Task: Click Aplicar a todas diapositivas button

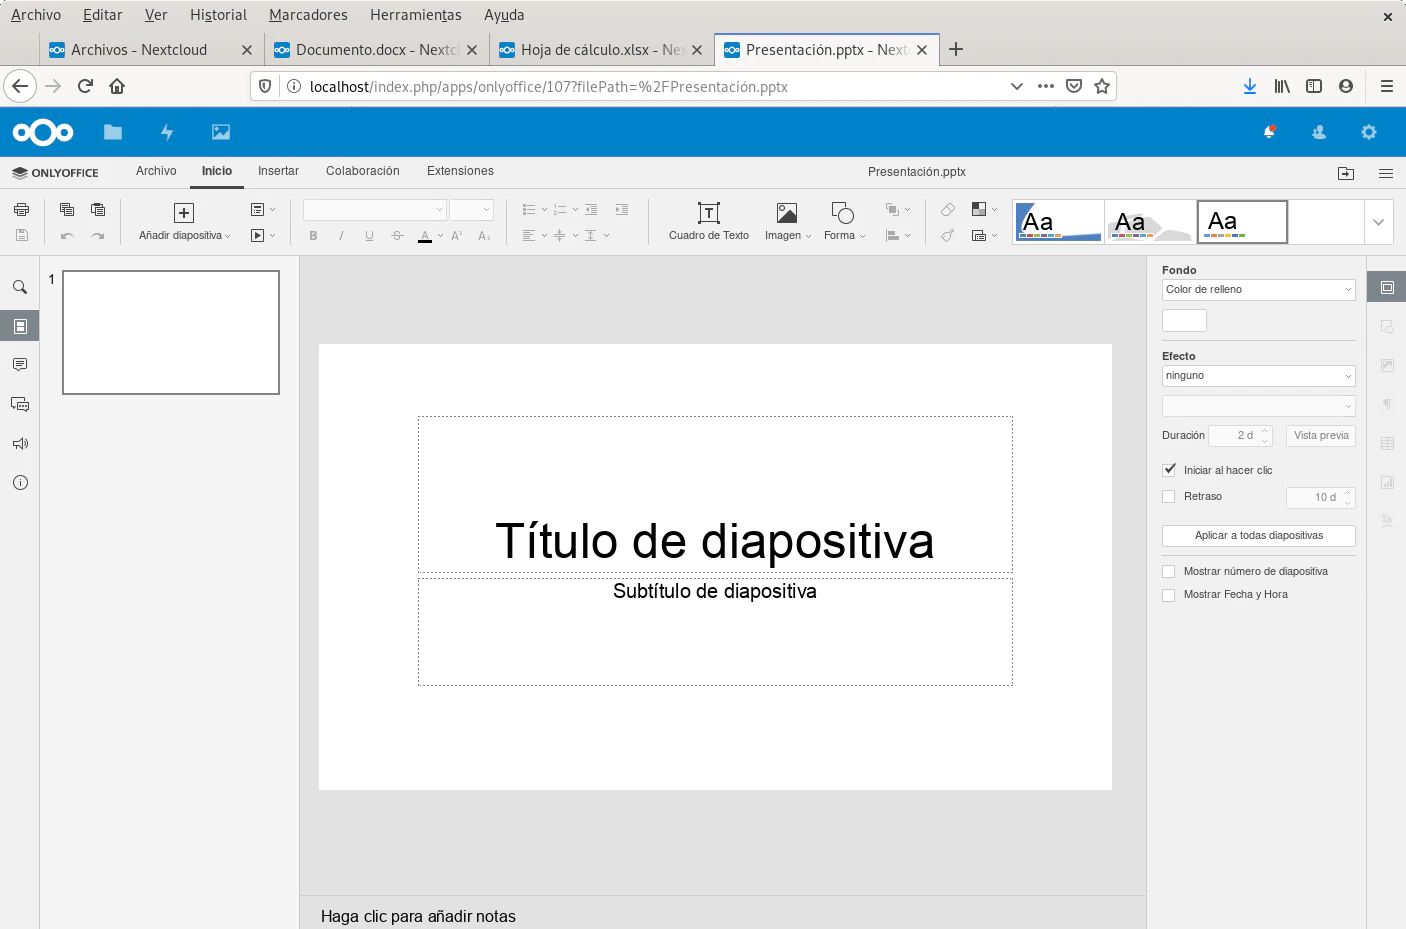Action: (x=1258, y=536)
